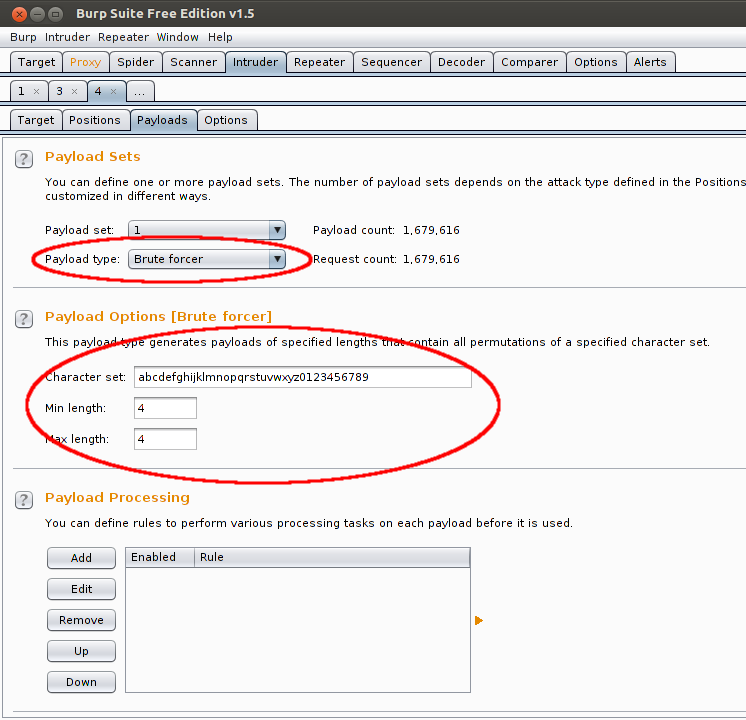Open new attack tab labeled ...
The height and width of the screenshot is (720, 746).
140,91
